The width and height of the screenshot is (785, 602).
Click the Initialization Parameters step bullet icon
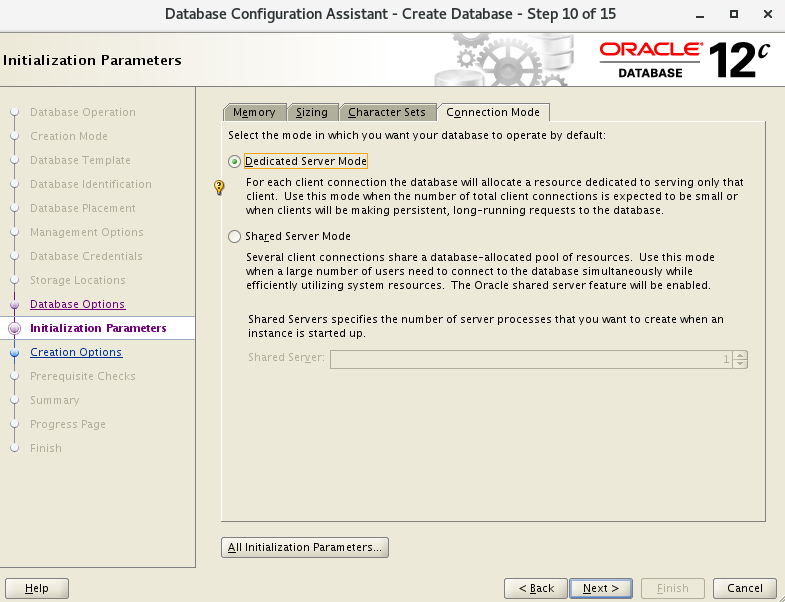14,328
